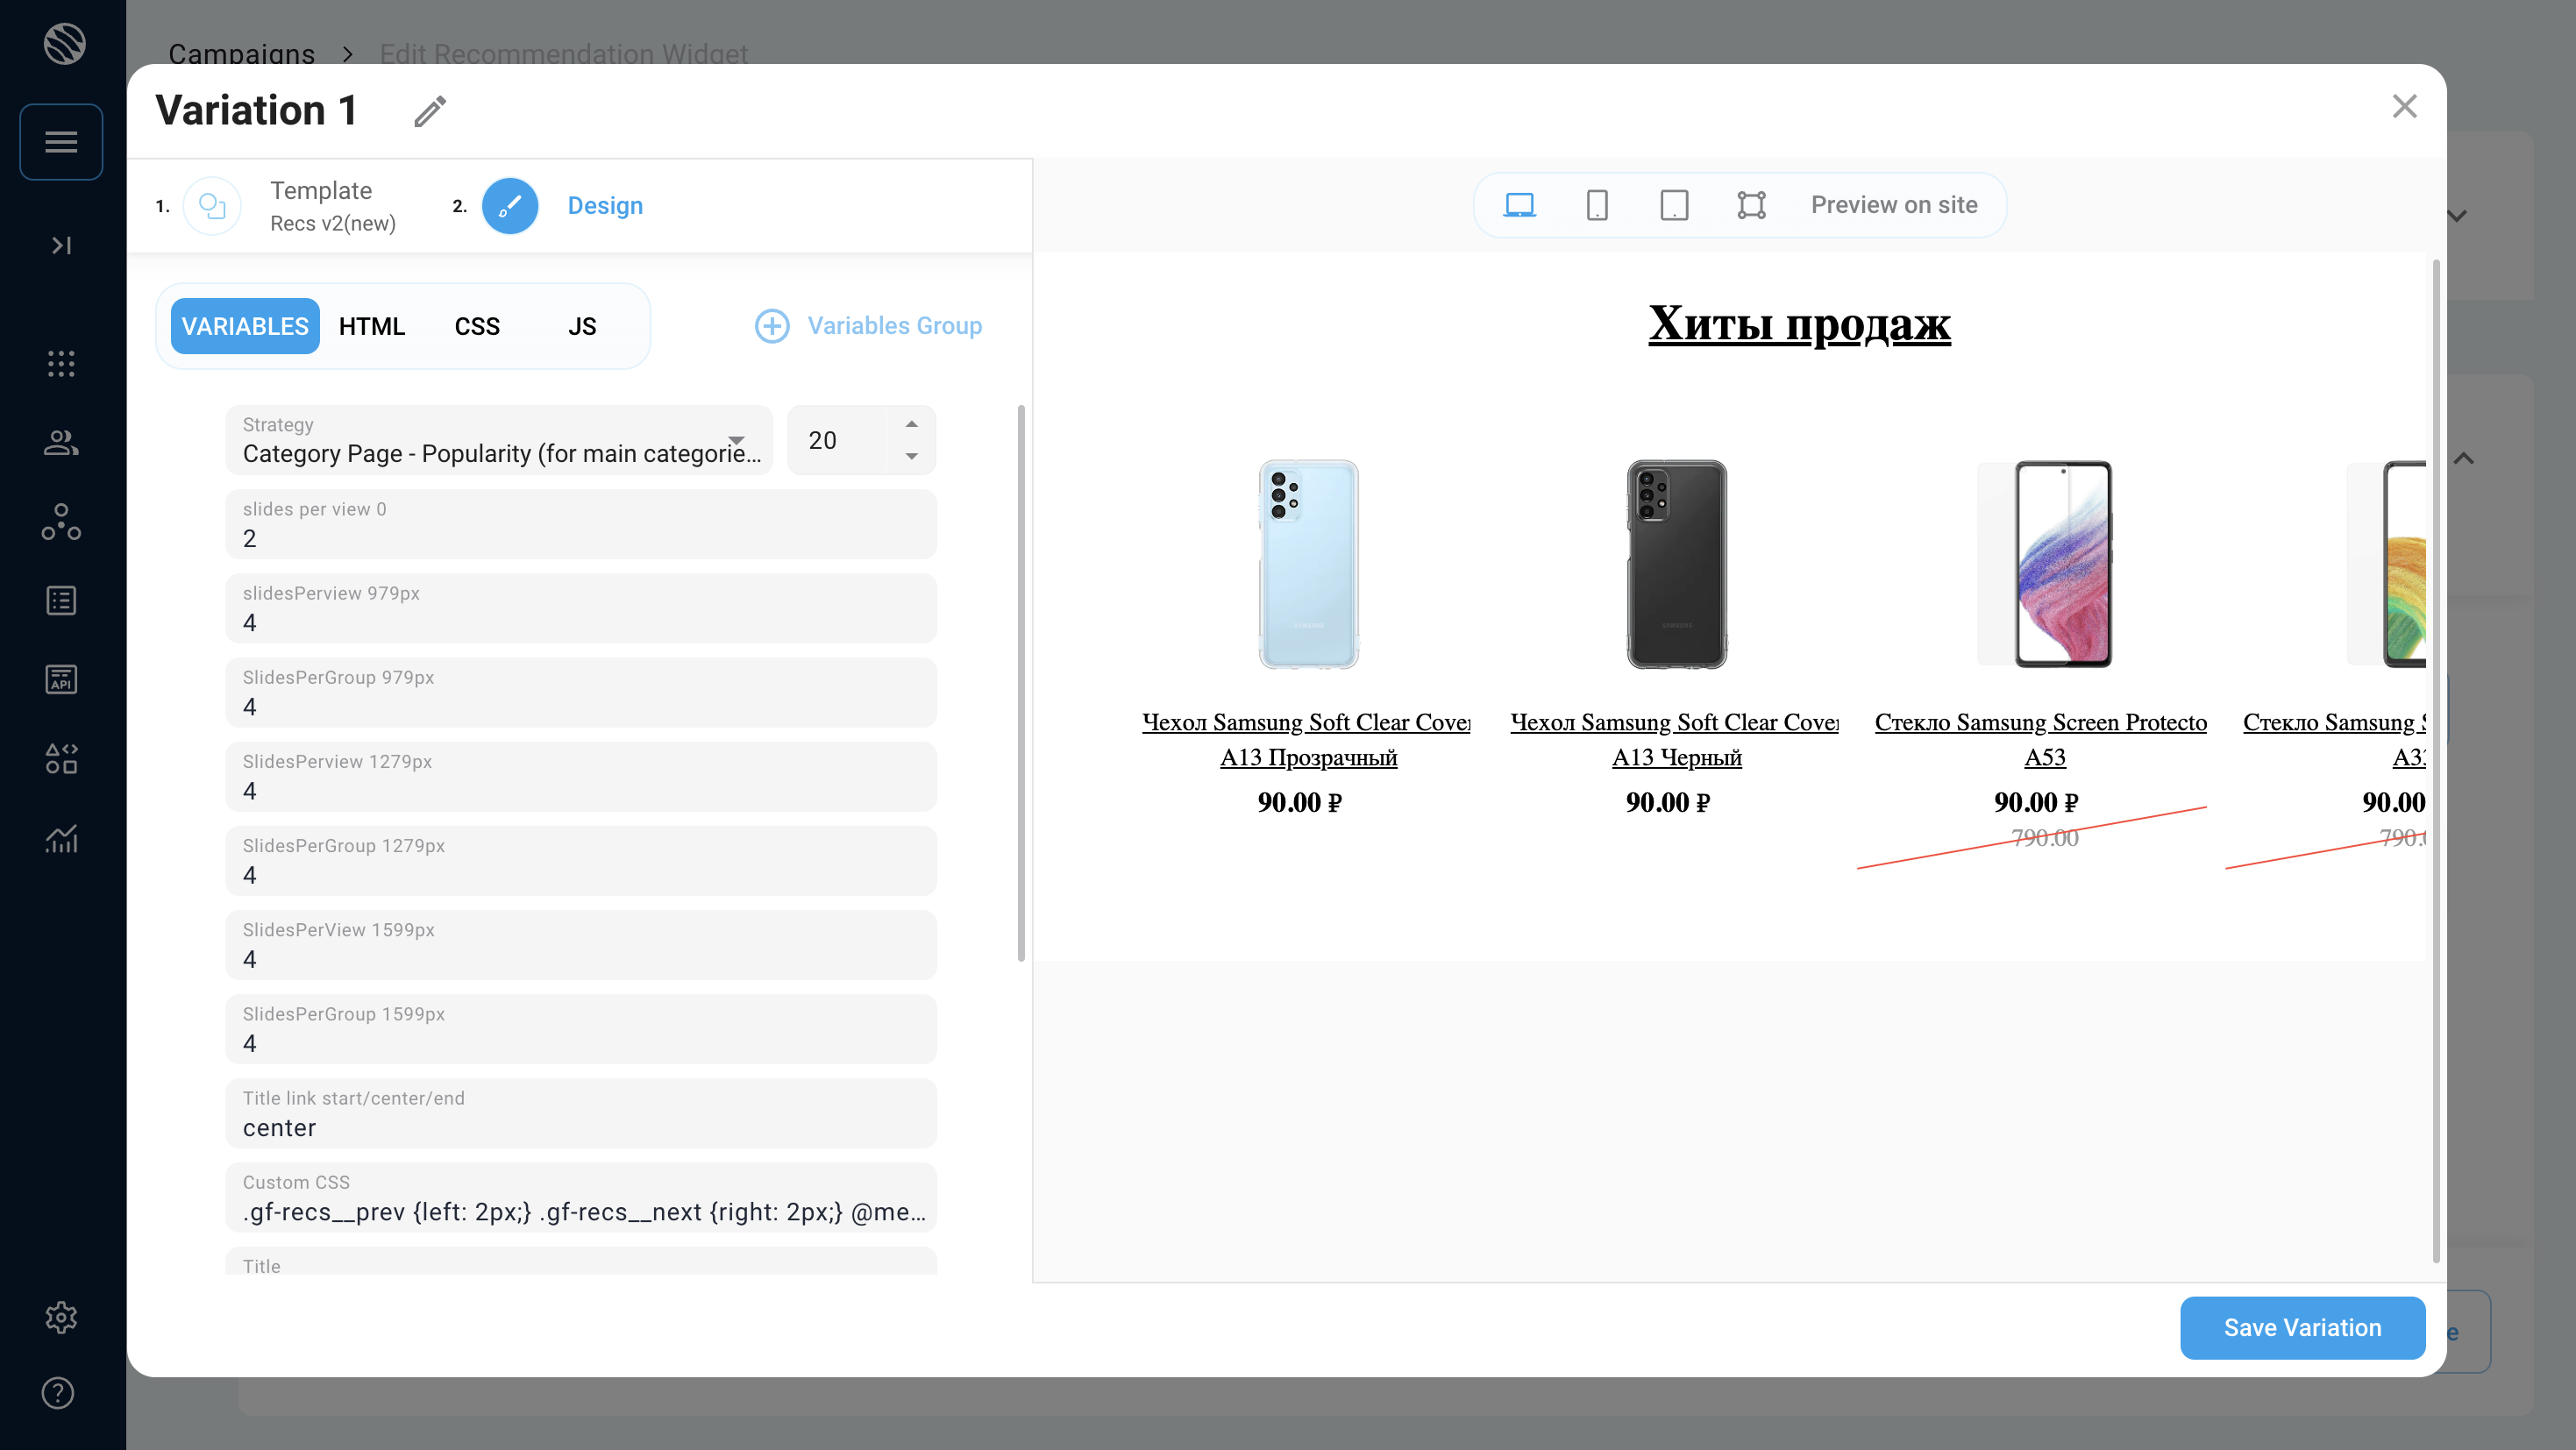This screenshot has height=1450, width=2576.
Task: Switch preview to mobile phone icon
Action: coord(1597,205)
